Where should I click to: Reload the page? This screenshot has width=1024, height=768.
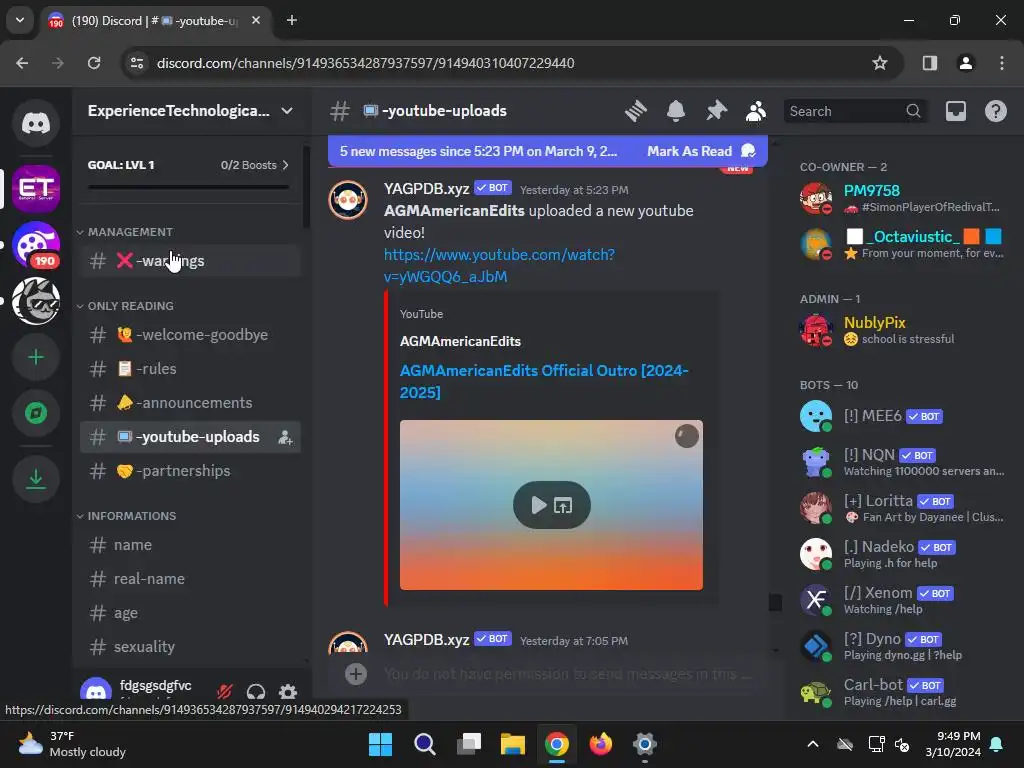tap(94, 63)
